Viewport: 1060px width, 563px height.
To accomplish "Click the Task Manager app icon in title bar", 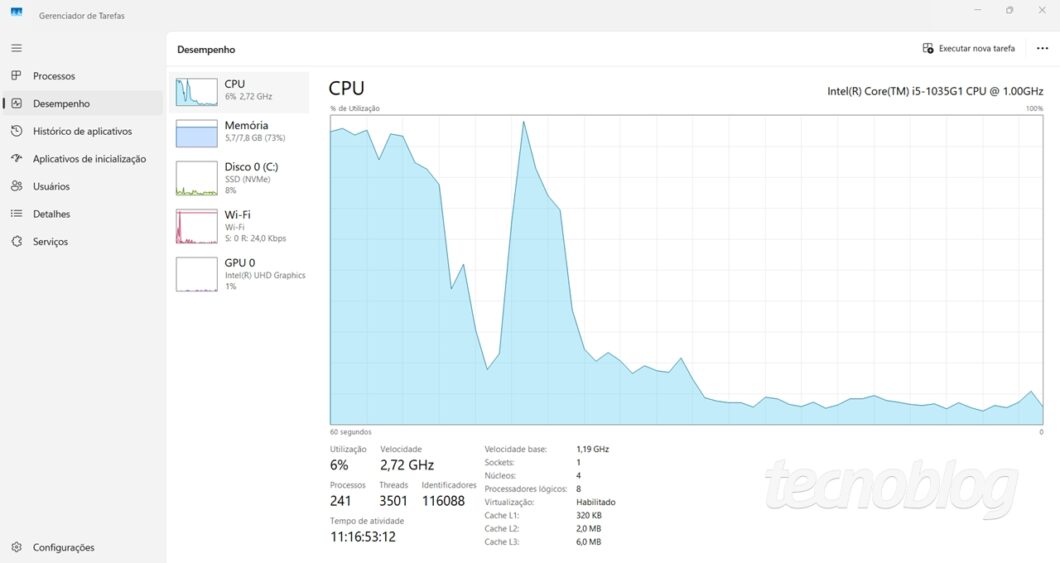I will pos(17,15).
